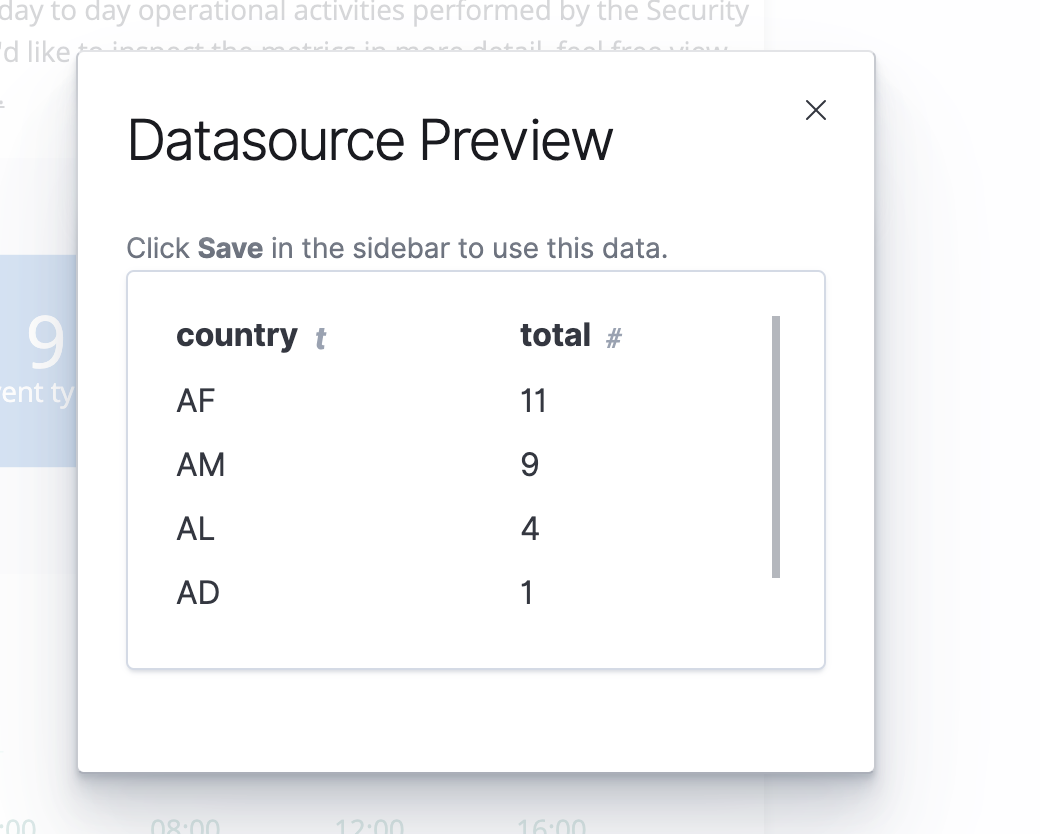Click the bold Save word in instructions
Screen dimensions: 1040x834
[x=230, y=248]
